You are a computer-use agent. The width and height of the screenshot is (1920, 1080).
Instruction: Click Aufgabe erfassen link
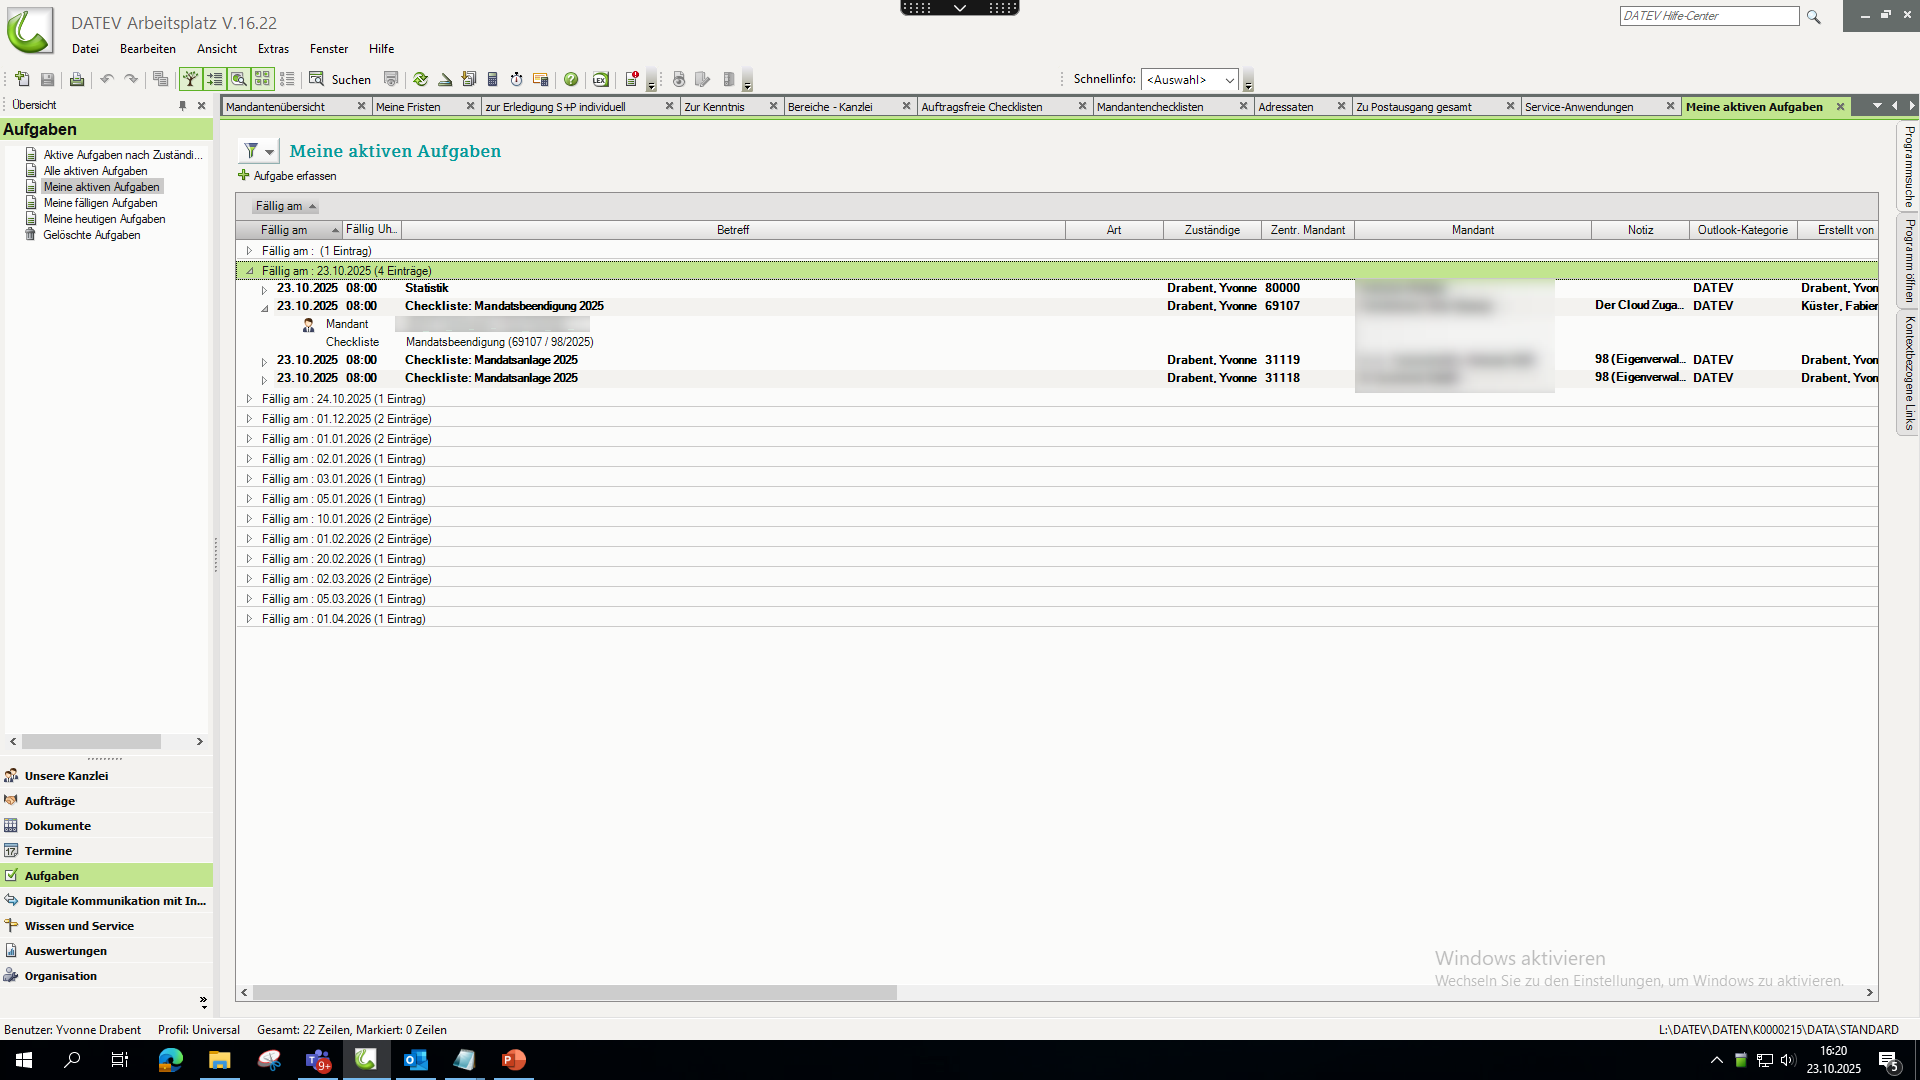coord(294,176)
